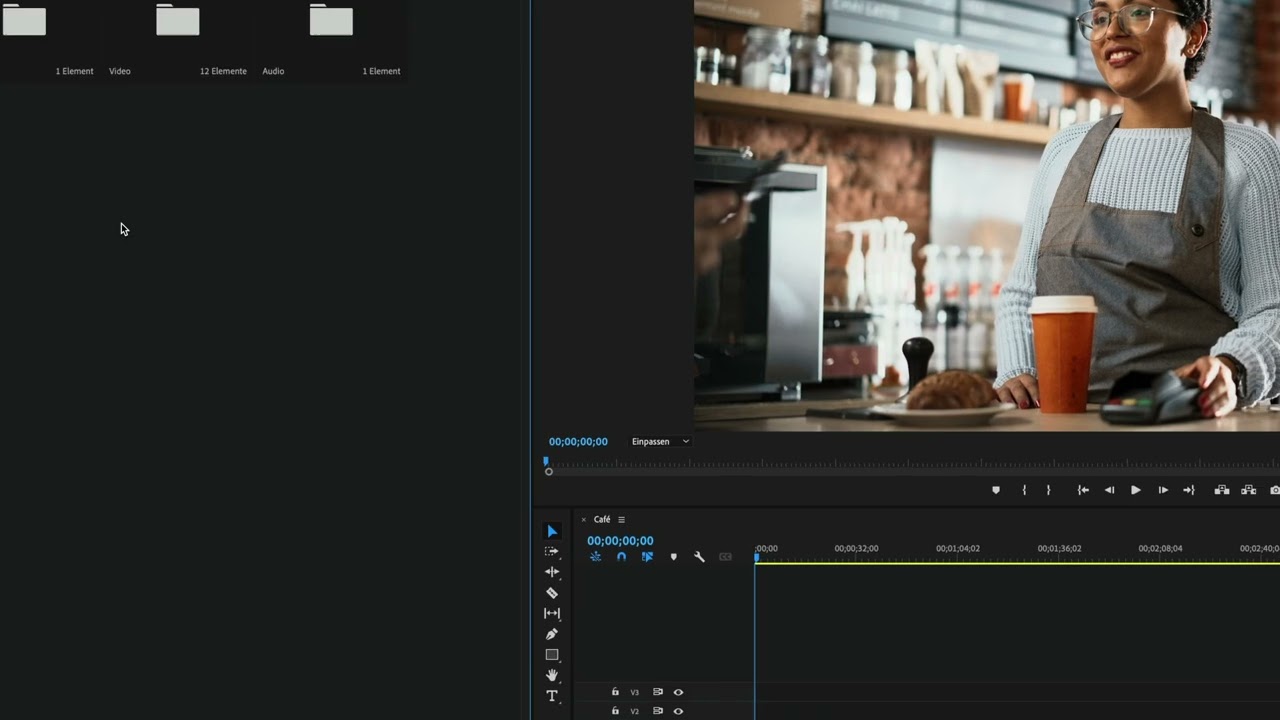This screenshot has width=1280, height=720.
Task: Hide the V2 track with its eye icon
Action: coord(678,711)
